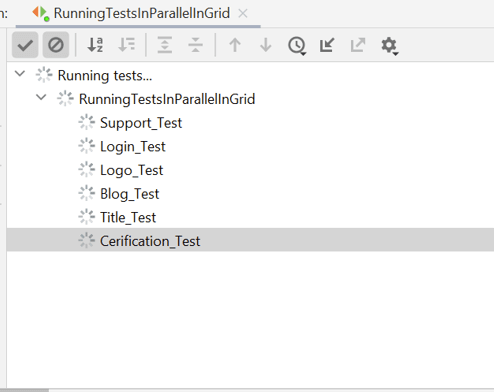Go to next failed test arrow
494x392 pixels.
(x=266, y=45)
